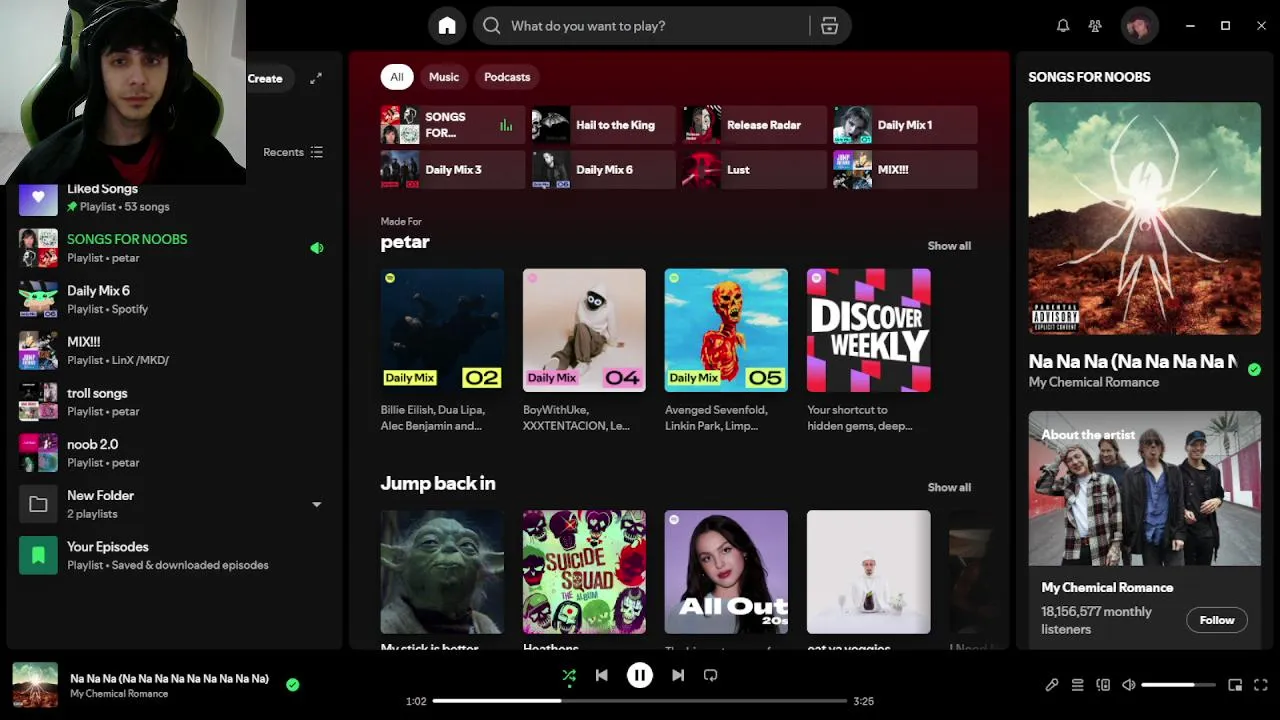Image resolution: width=1280 pixels, height=720 pixels.
Task: Open About the artist photo
Action: (1145, 488)
